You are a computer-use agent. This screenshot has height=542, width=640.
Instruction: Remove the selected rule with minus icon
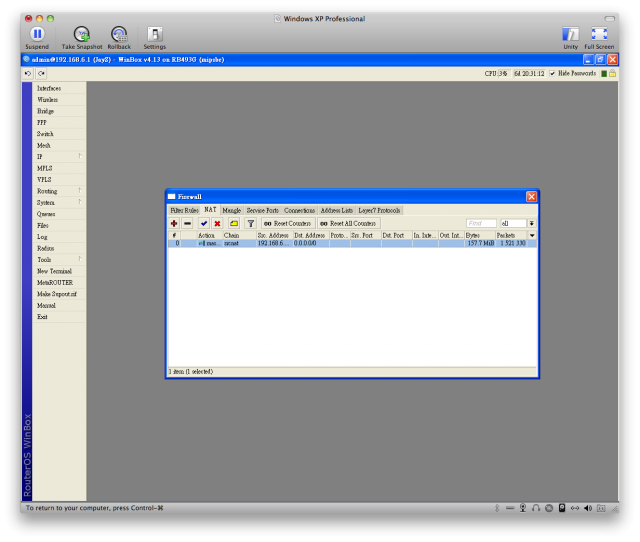[188, 223]
